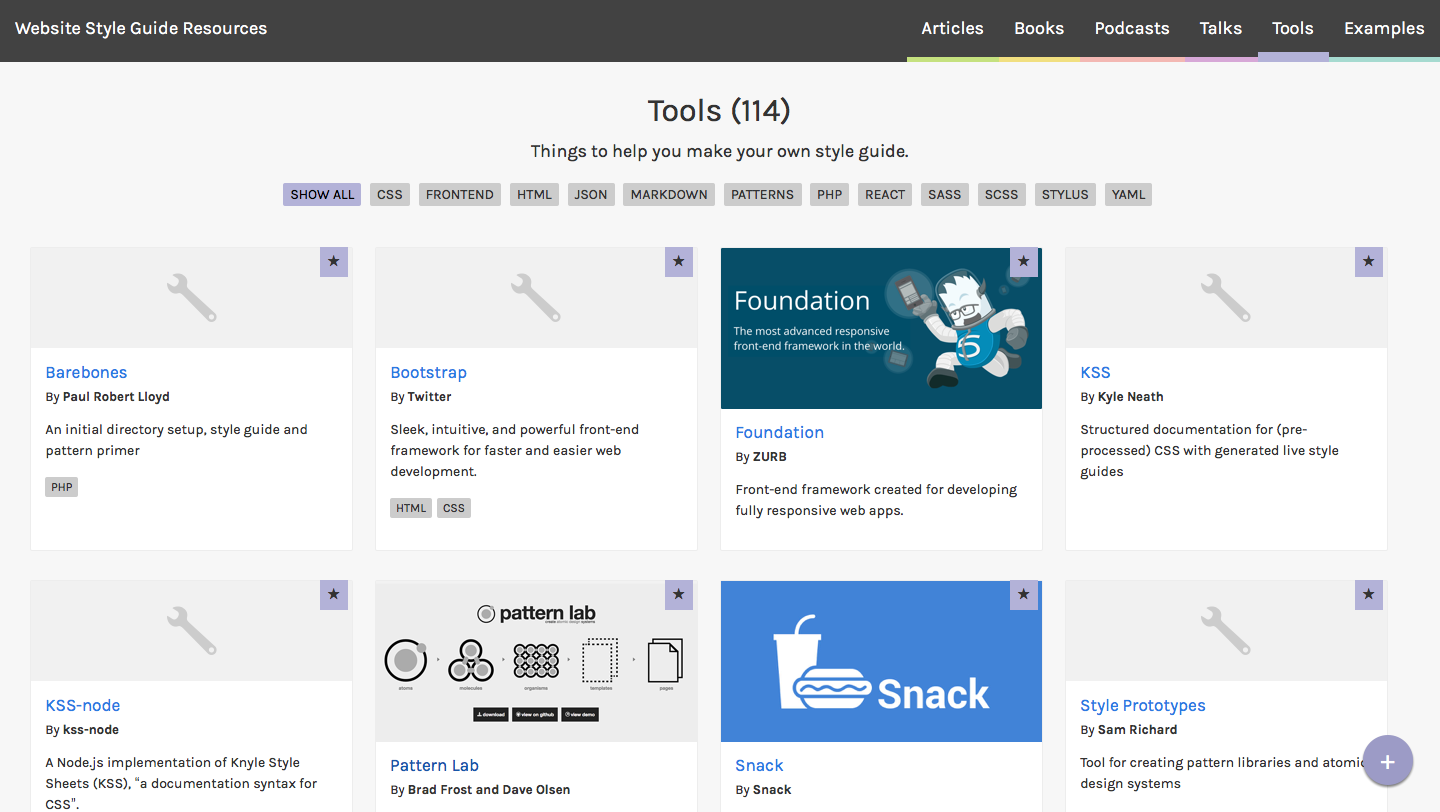Screen dimensions: 1440x812
Task: Click the KSS-node wrench placeholder image
Action: click(x=191, y=631)
